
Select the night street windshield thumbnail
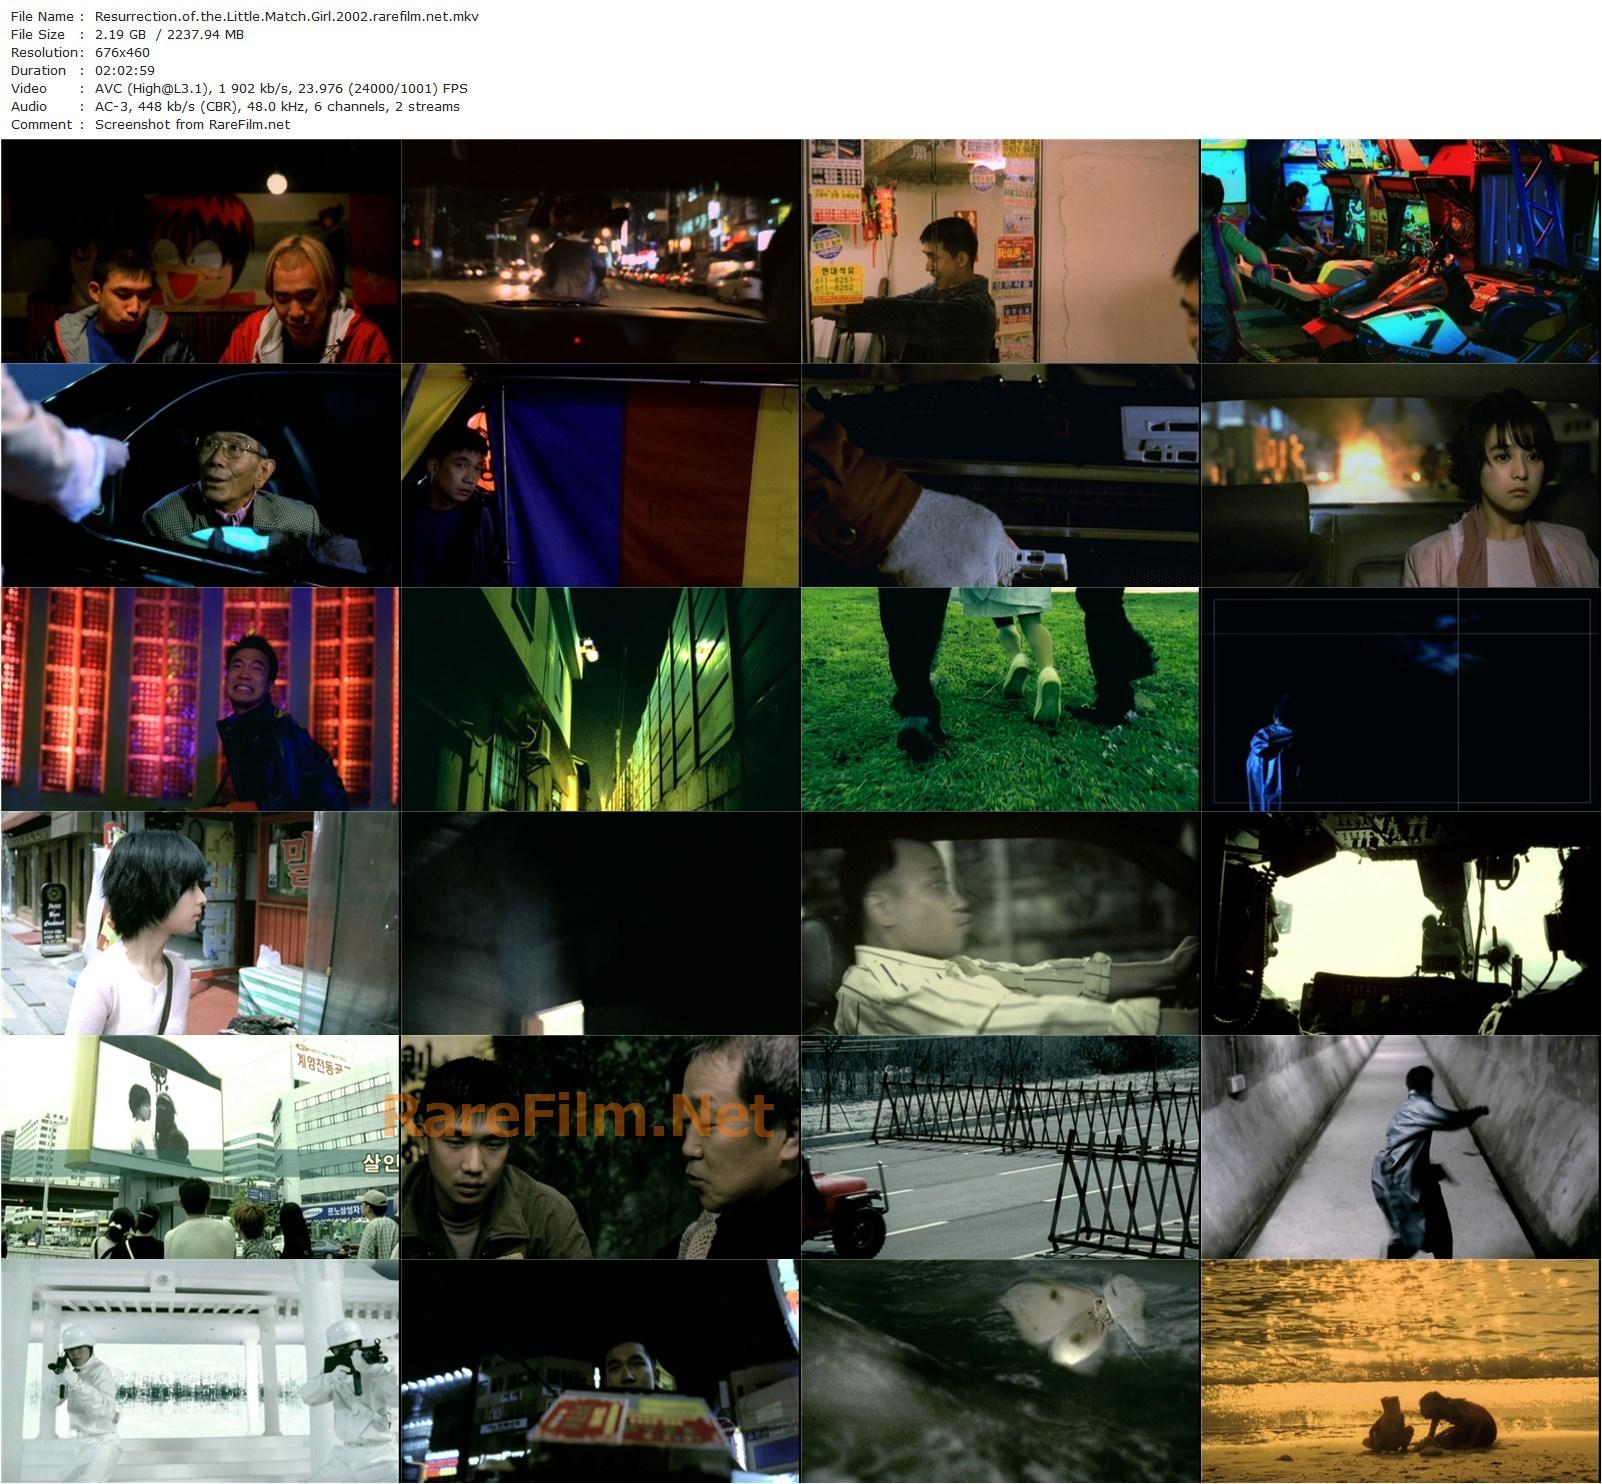tap(600, 251)
